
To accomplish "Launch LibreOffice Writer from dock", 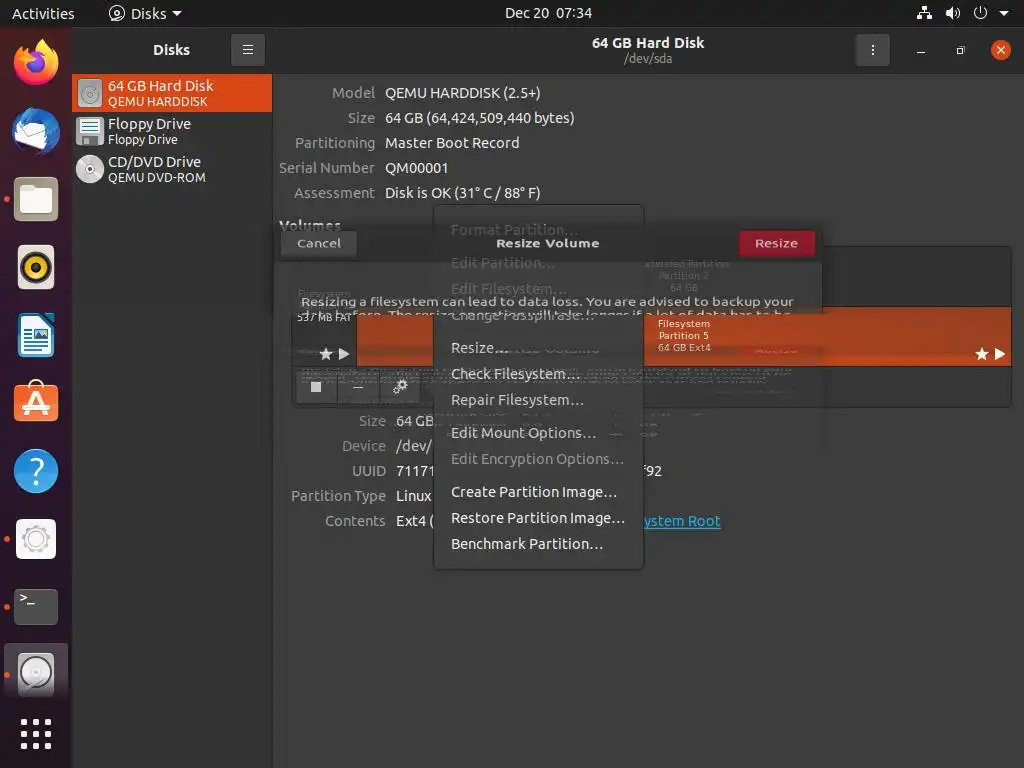I will pos(36,335).
